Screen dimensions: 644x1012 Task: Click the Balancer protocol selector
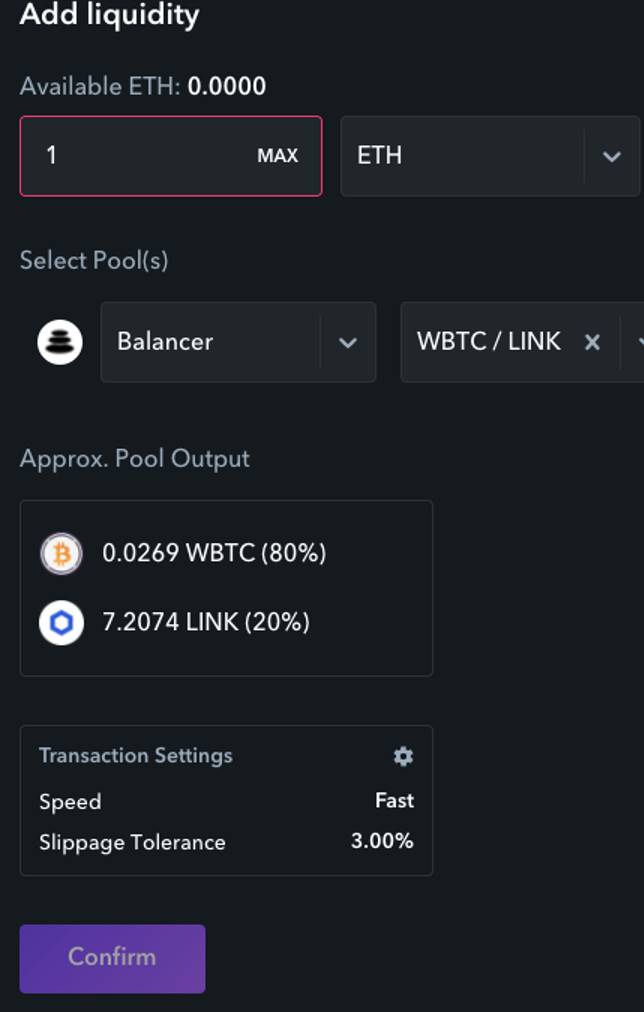click(x=238, y=342)
